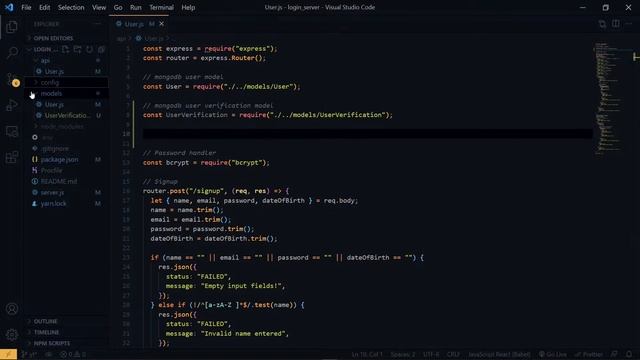Click errors and warnings count in status bar
The height and width of the screenshot is (360, 640).
(73, 354)
